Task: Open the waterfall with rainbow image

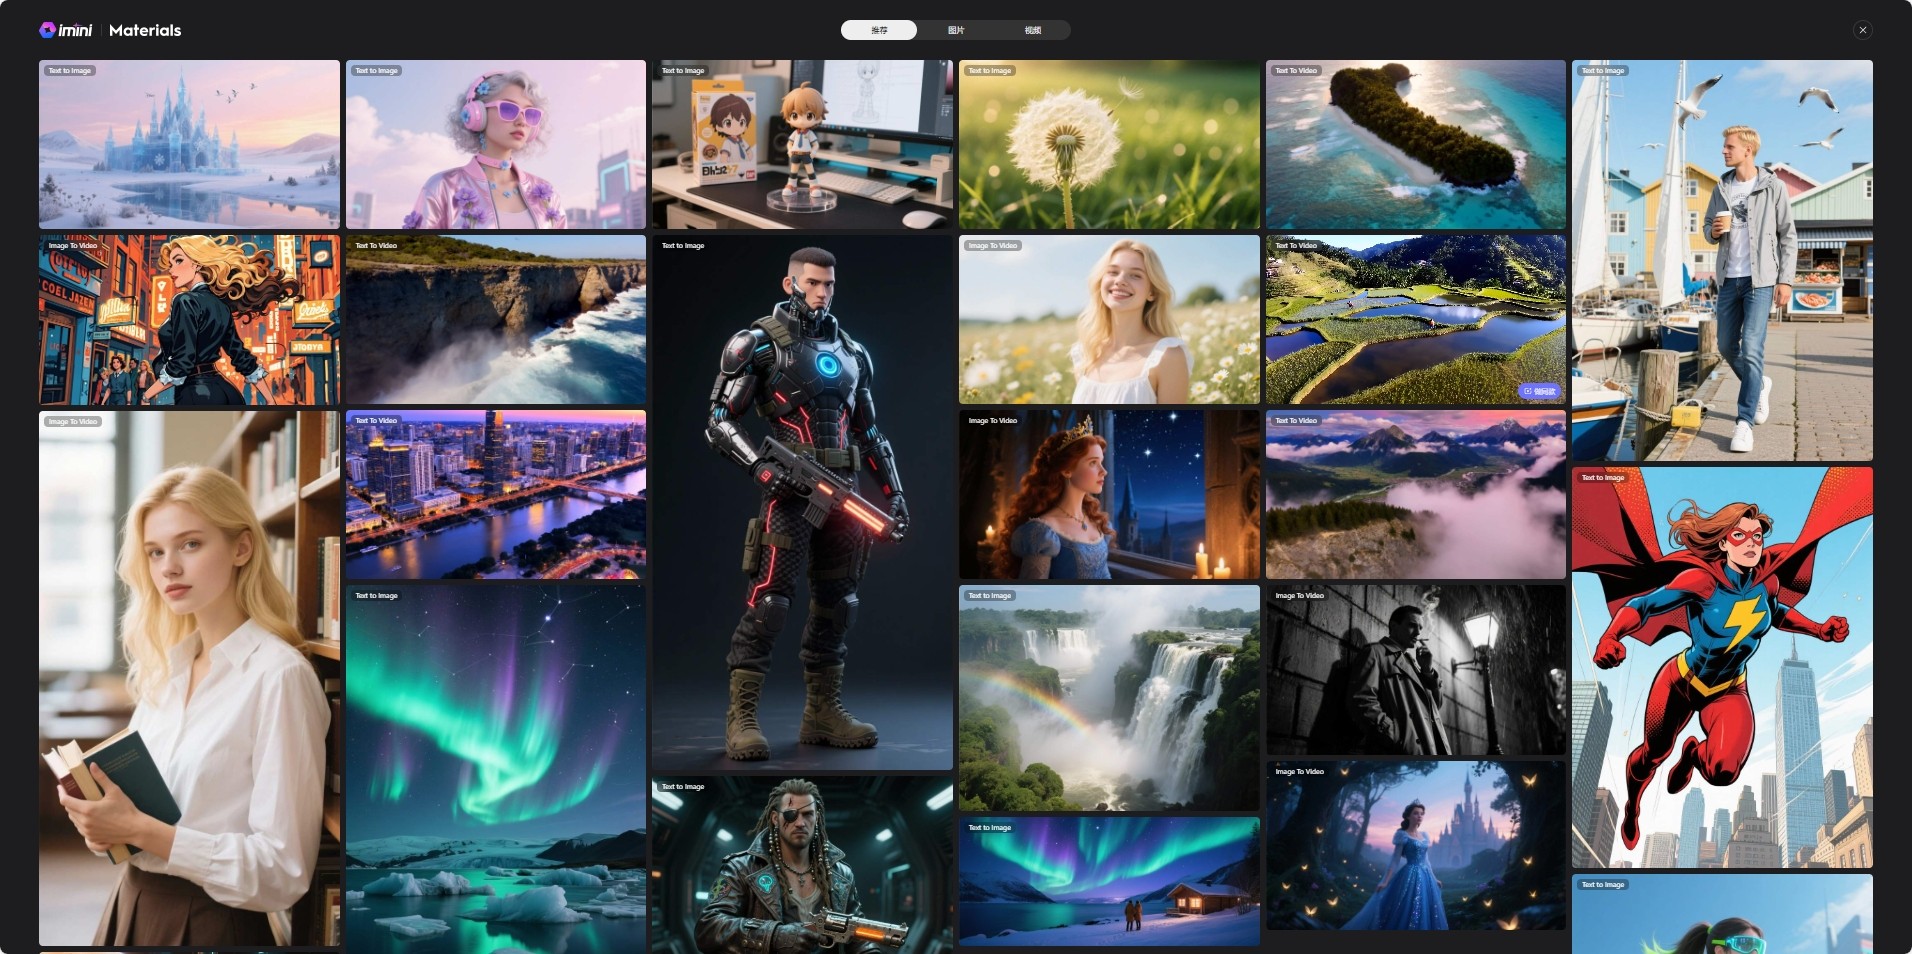Action: point(1109,698)
